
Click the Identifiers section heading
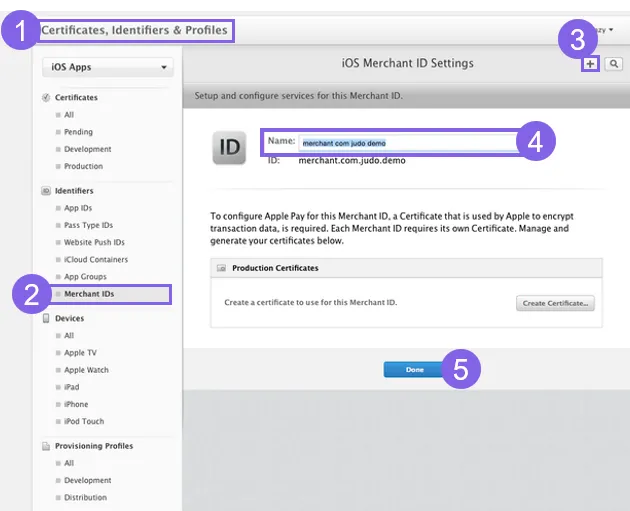[x=74, y=191]
